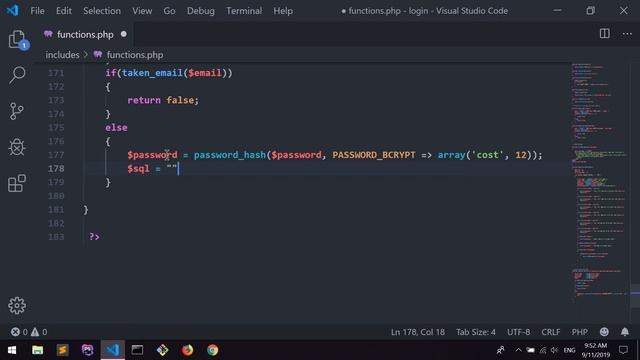Send feedback via the smiley icon
640x360 pixels.
tap(604, 332)
